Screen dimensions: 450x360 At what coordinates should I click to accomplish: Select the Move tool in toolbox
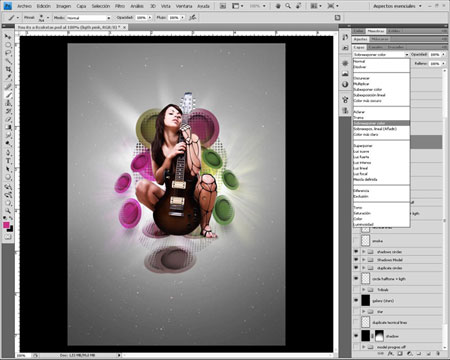click(x=8, y=36)
